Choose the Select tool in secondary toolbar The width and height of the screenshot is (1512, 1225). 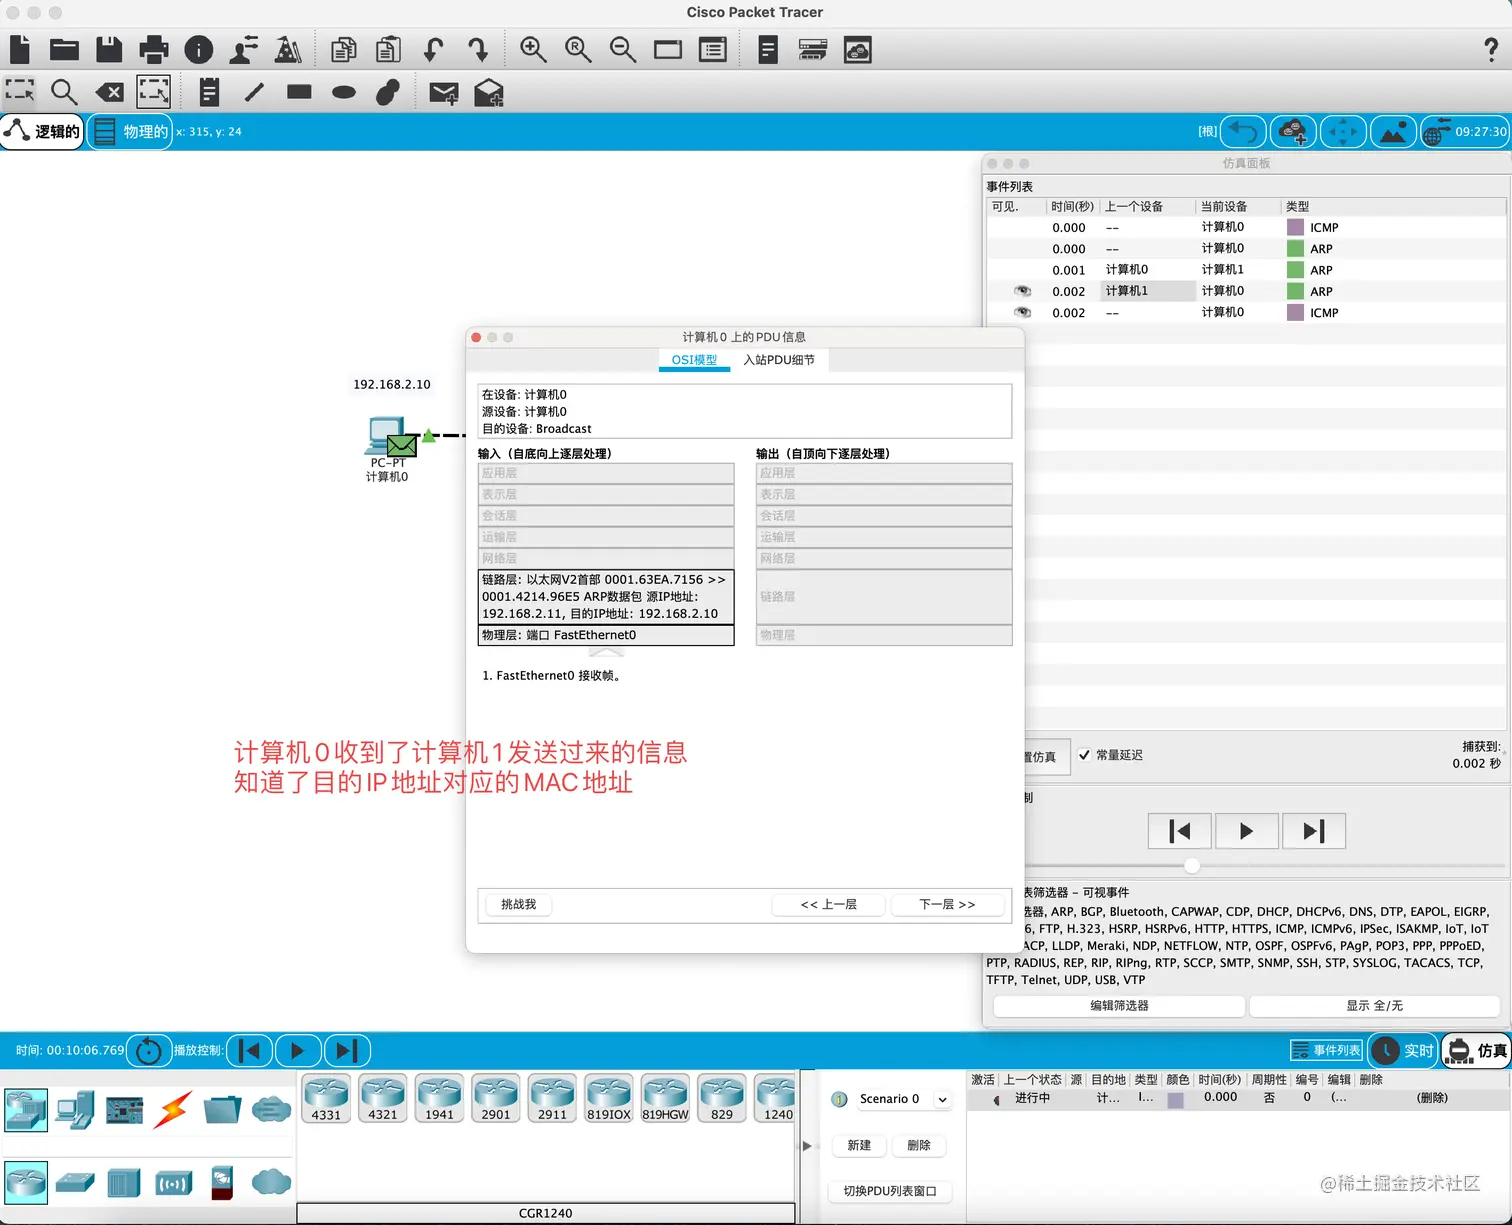[20, 92]
